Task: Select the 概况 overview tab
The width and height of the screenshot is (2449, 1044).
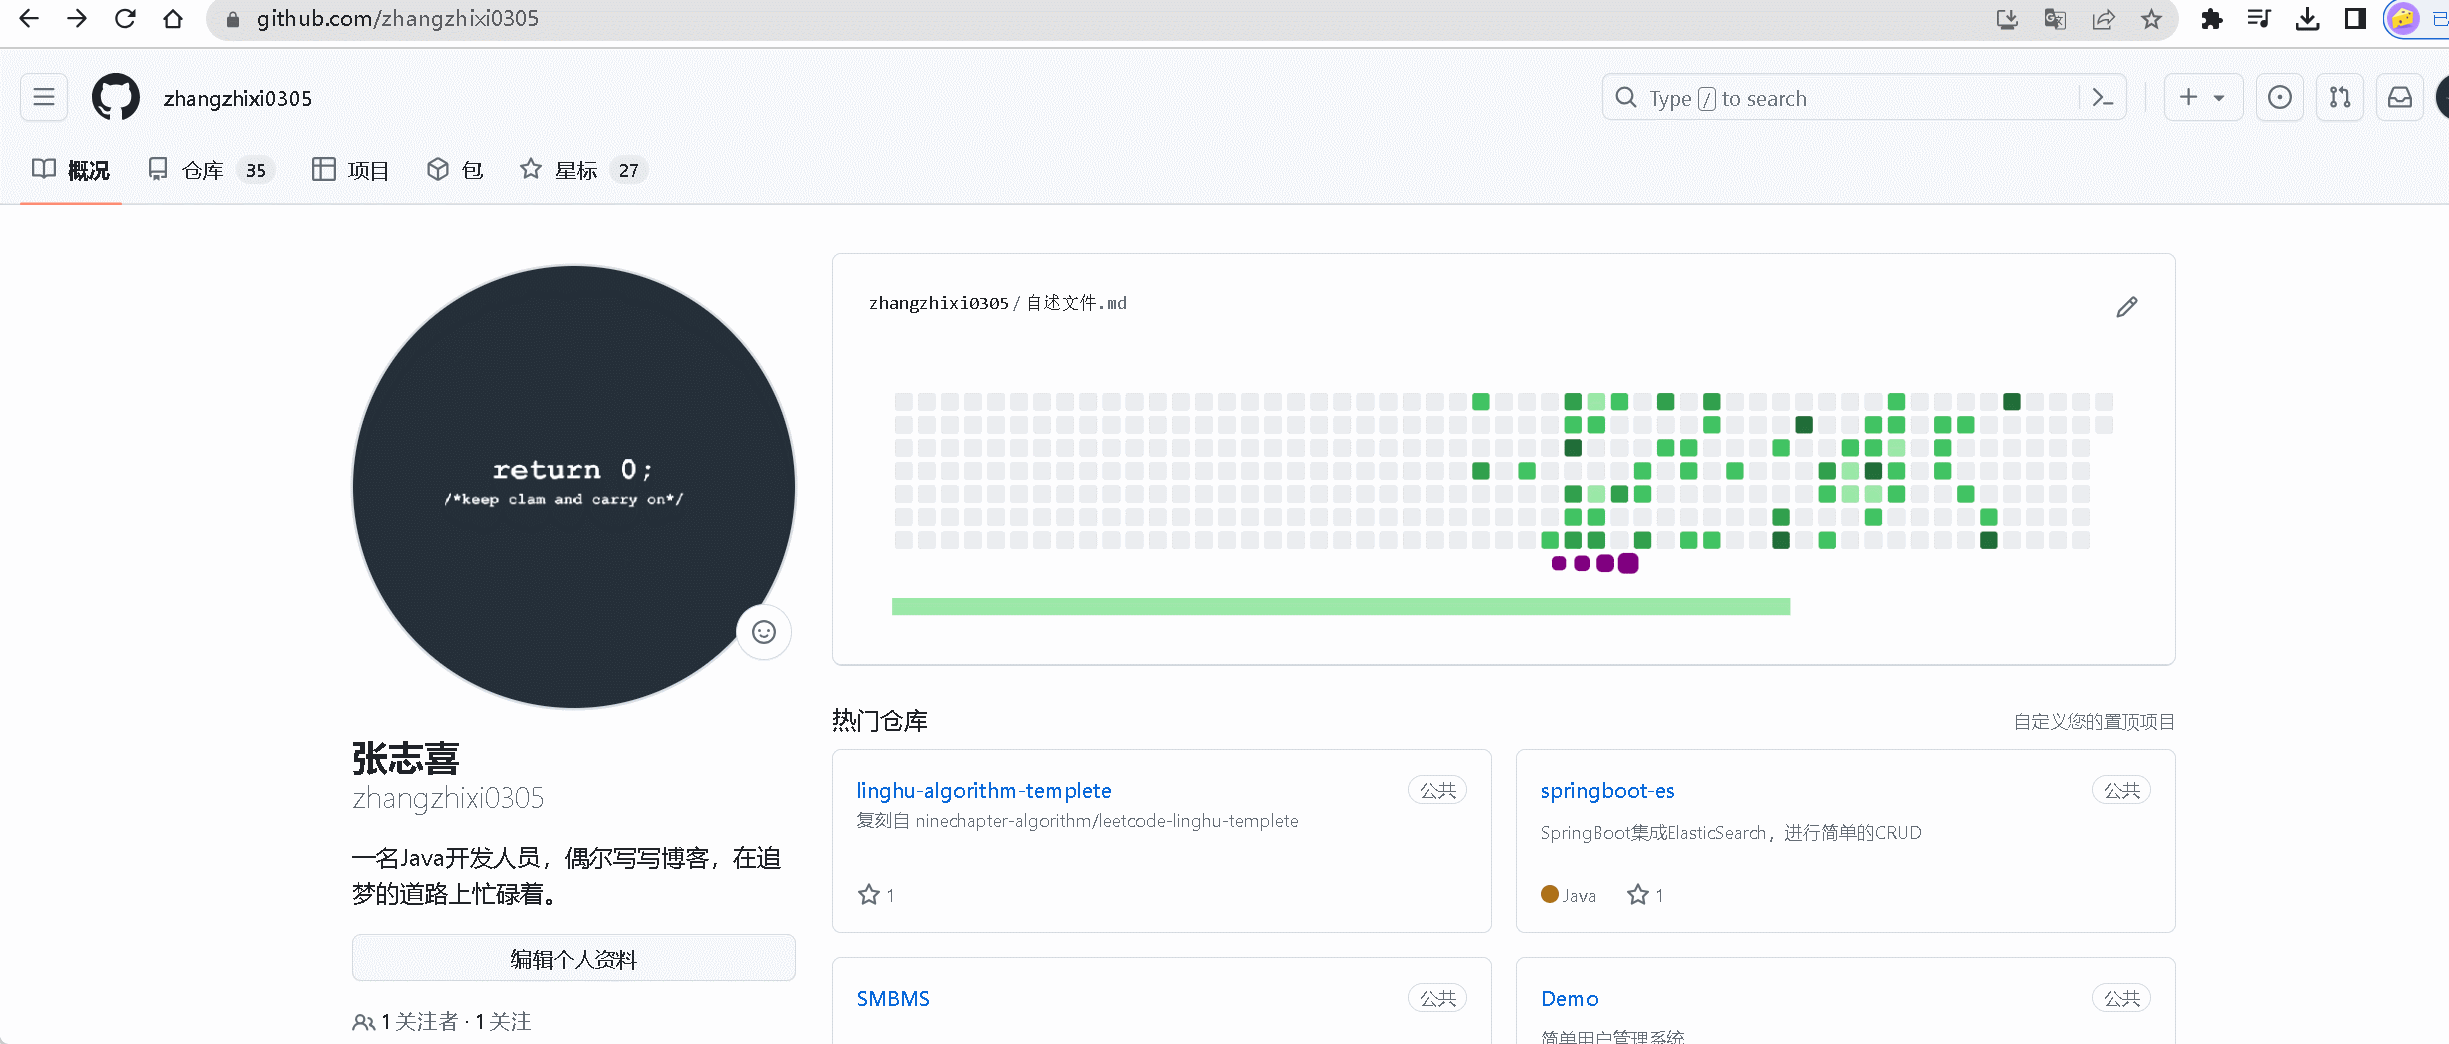Action: (x=71, y=170)
